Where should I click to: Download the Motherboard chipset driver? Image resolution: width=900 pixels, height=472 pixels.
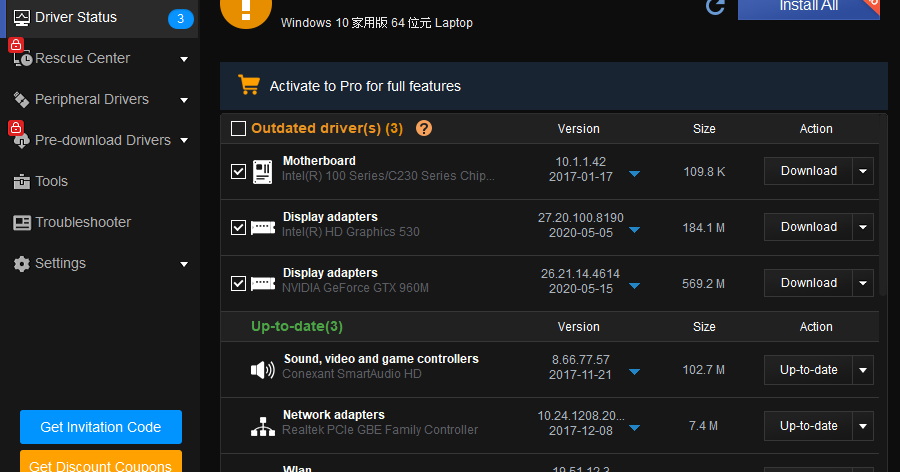pyautogui.click(x=808, y=171)
